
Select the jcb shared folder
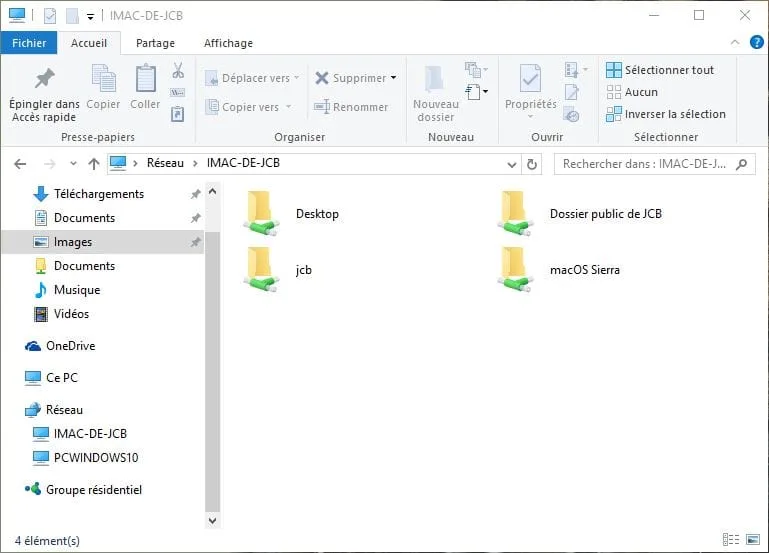(x=278, y=270)
